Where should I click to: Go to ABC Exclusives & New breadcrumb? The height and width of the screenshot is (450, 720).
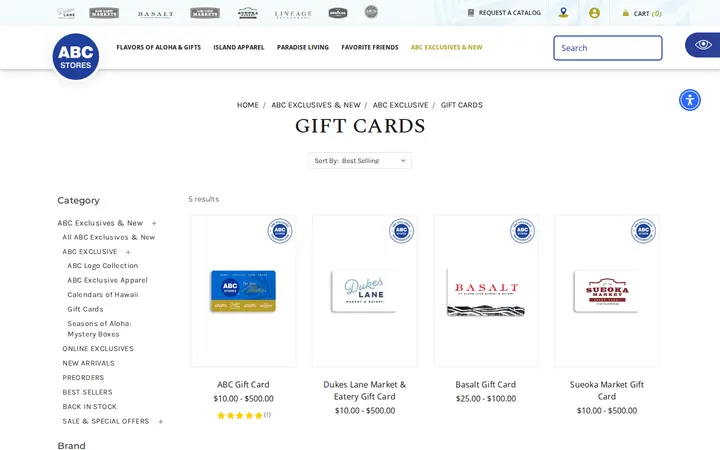316,105
